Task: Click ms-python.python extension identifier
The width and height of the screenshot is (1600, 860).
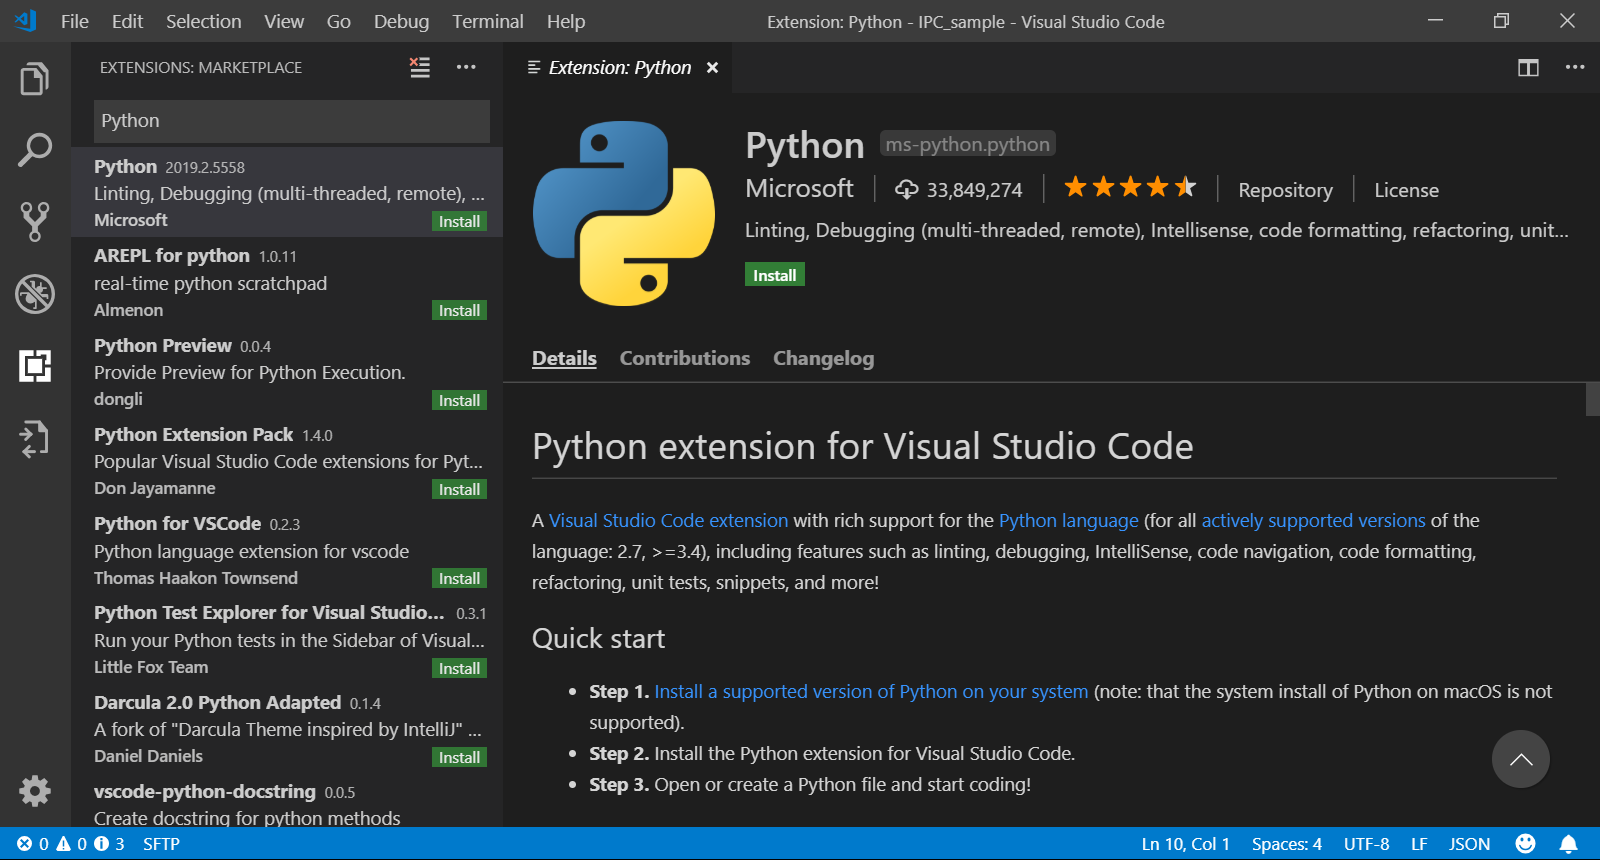Action: click(x=967, y=144)
